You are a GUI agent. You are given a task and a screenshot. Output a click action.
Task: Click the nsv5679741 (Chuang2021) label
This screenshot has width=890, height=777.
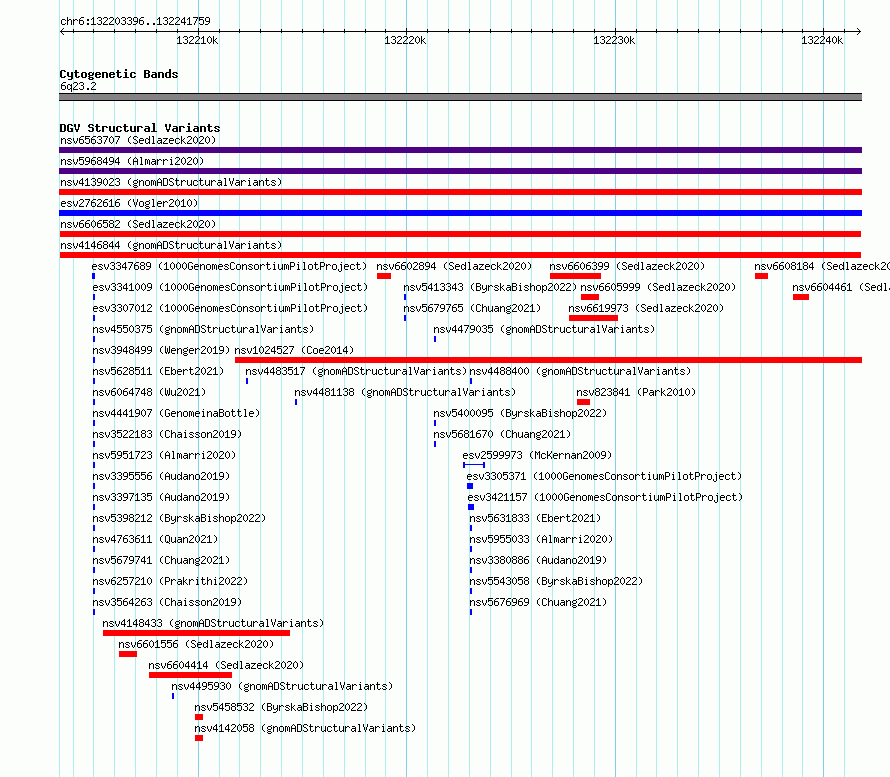point(161,560)
